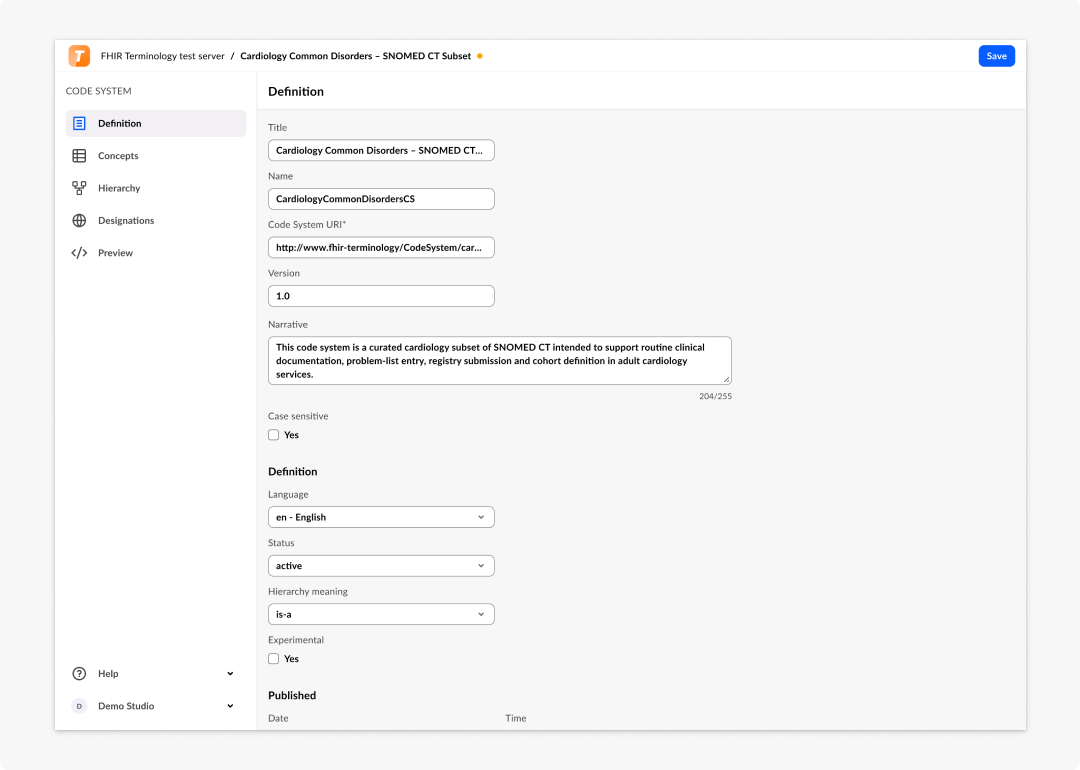Open the Status dropdown showing active
Viewport: 1080px width, 770px height.
tap(381, 565)
